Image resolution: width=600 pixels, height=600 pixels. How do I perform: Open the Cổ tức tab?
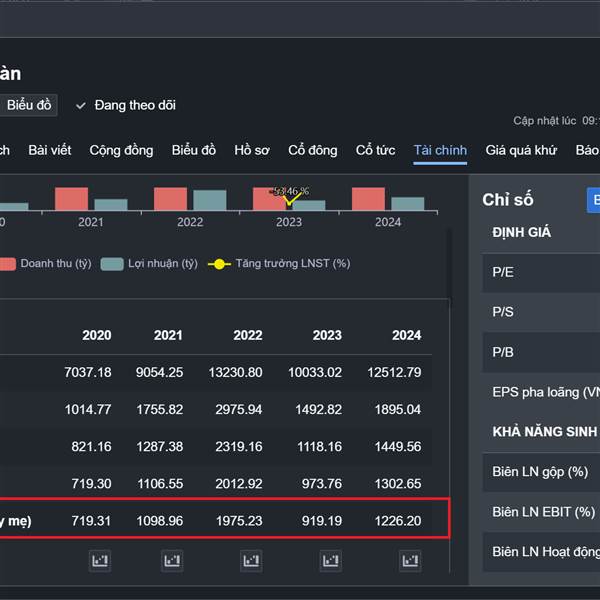tap(375, 150)
